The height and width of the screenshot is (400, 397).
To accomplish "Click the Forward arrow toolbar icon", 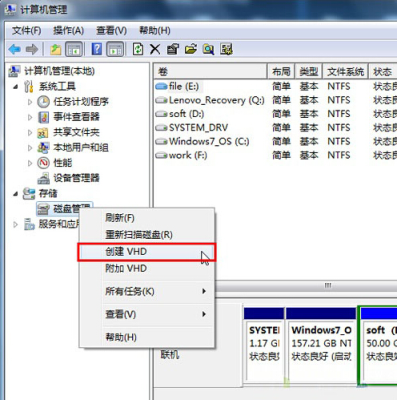I will click(32, 50).
